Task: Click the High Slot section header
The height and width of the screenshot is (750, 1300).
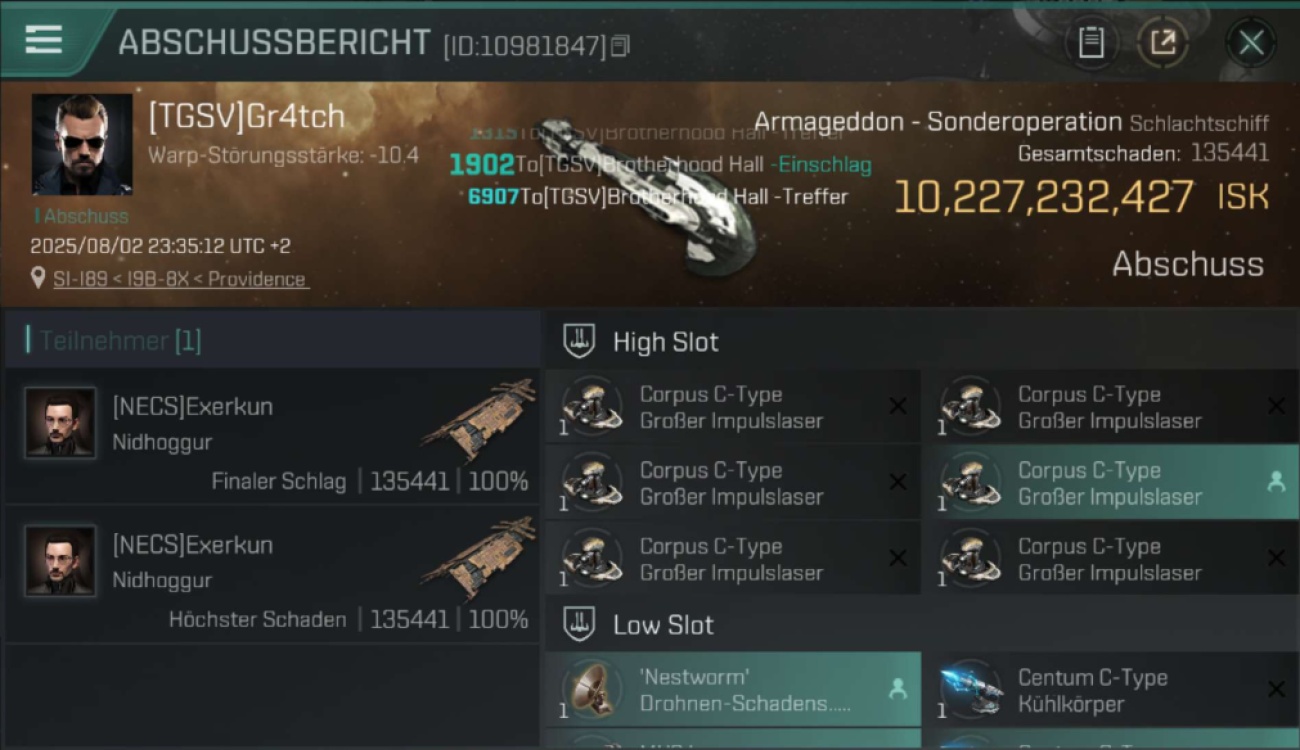Action: point(665,342)
